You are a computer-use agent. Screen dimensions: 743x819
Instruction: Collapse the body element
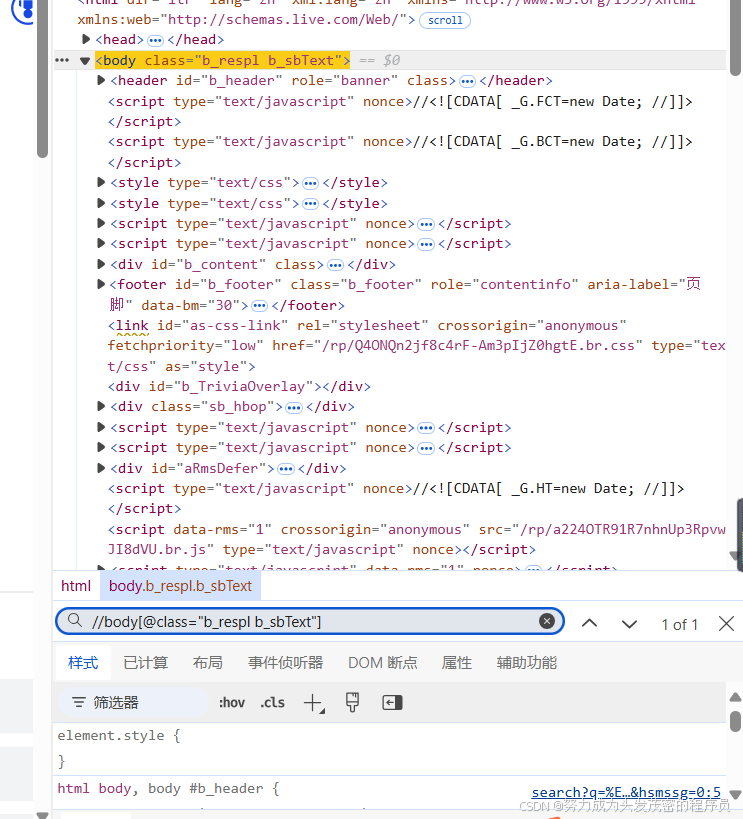[85, 61]
